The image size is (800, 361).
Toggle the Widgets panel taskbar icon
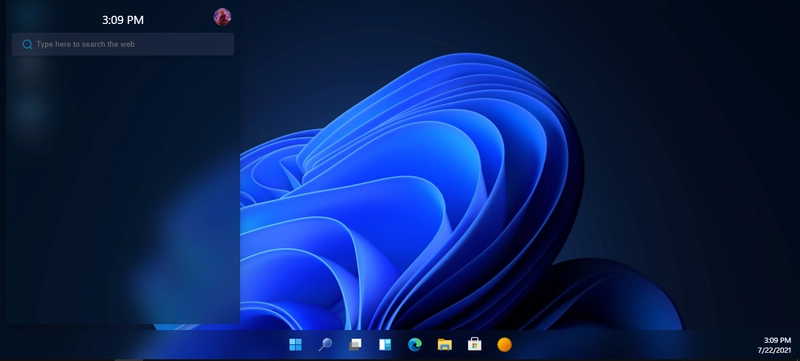385,345
